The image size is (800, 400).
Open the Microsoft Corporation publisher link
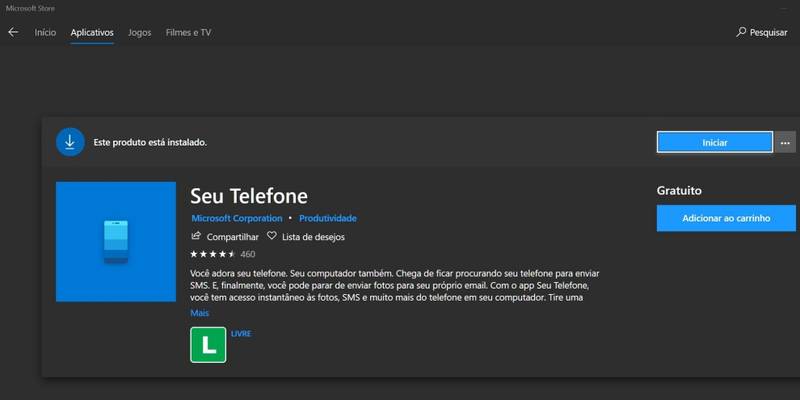click(237, 218)
